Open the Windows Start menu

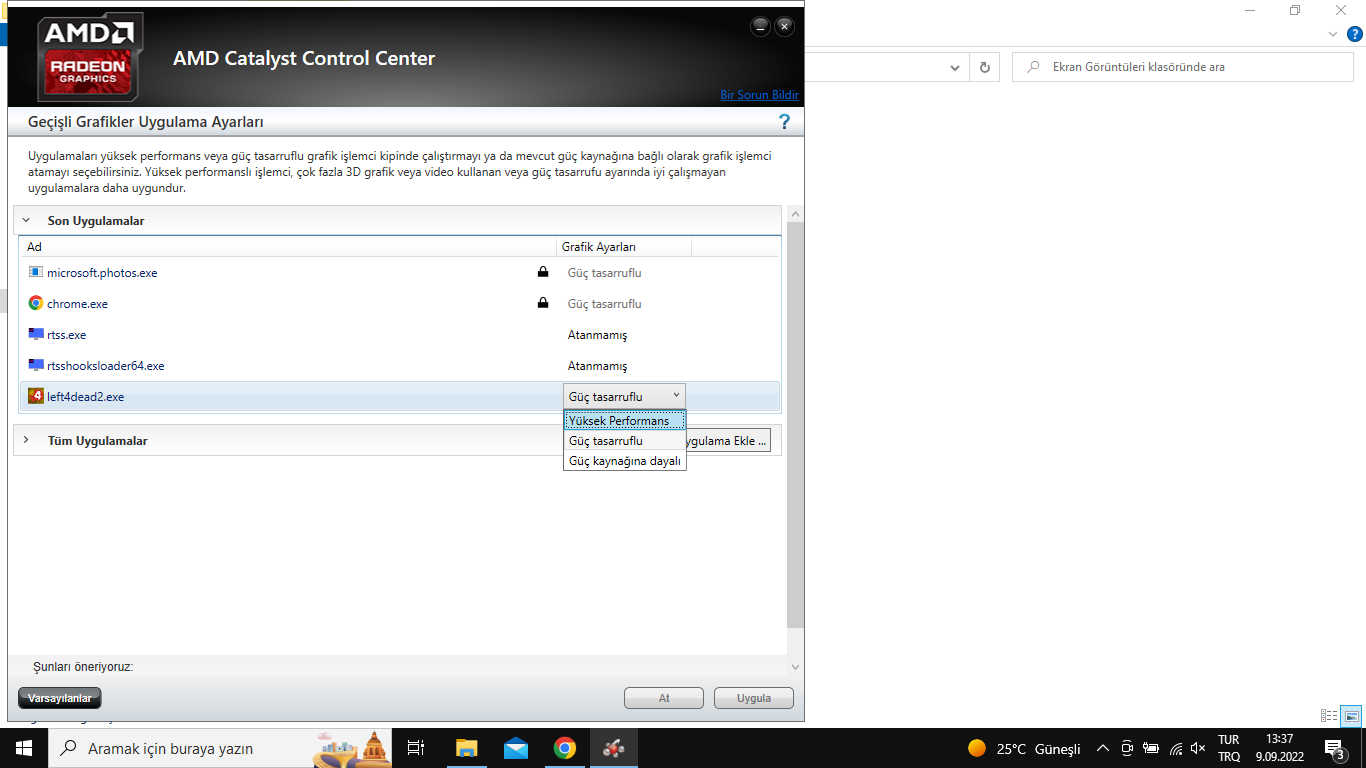24,748
